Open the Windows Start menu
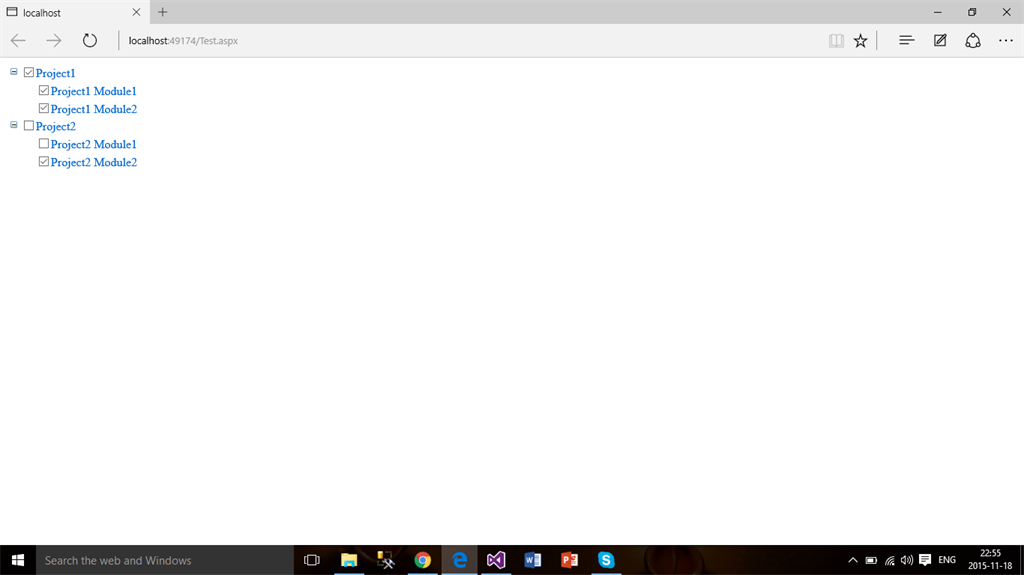Screen dimensions: 1024x575 click(x=18, y=560)
